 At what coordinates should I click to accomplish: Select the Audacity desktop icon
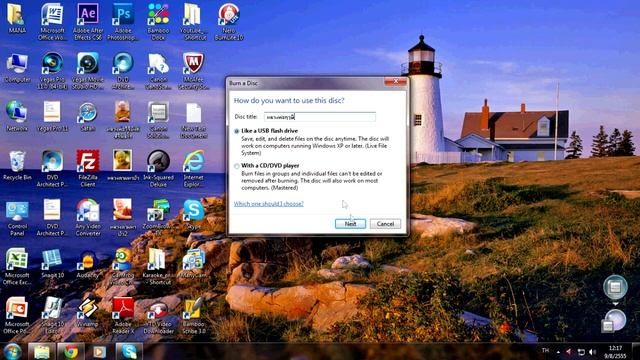(88, 263)
